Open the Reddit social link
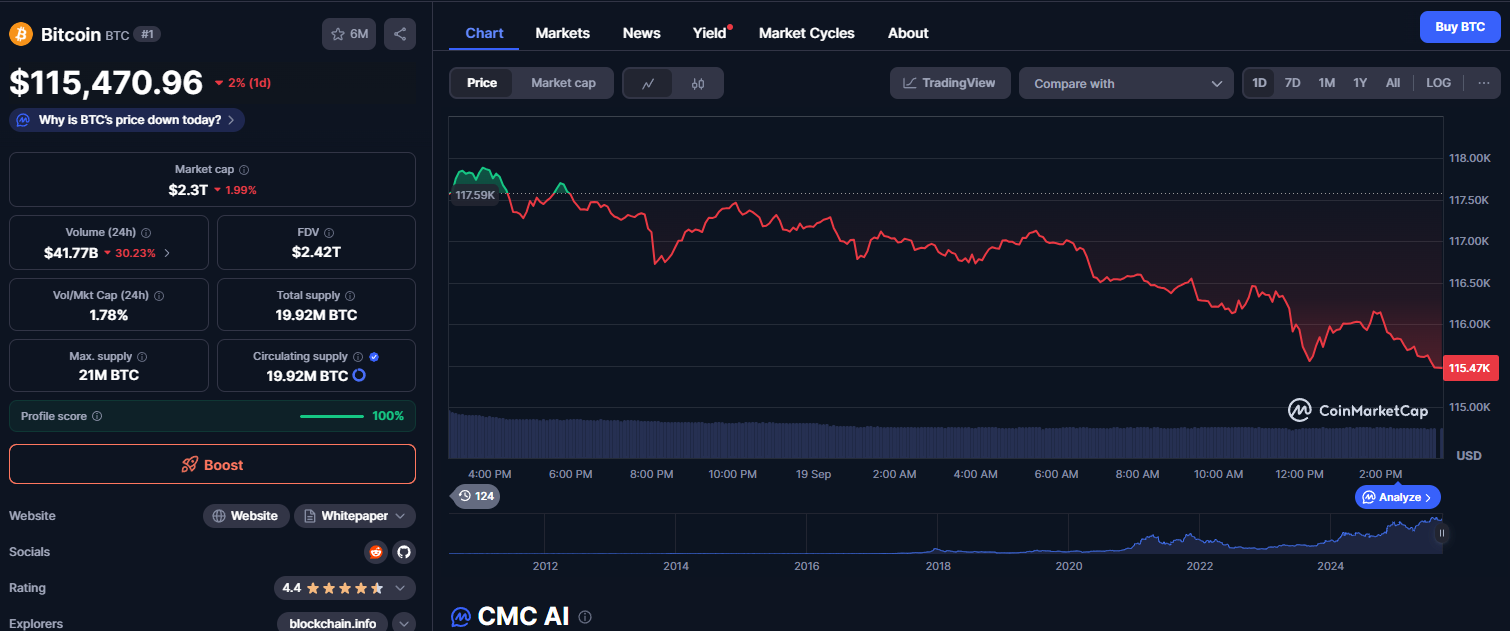 [x=376, y=552]
